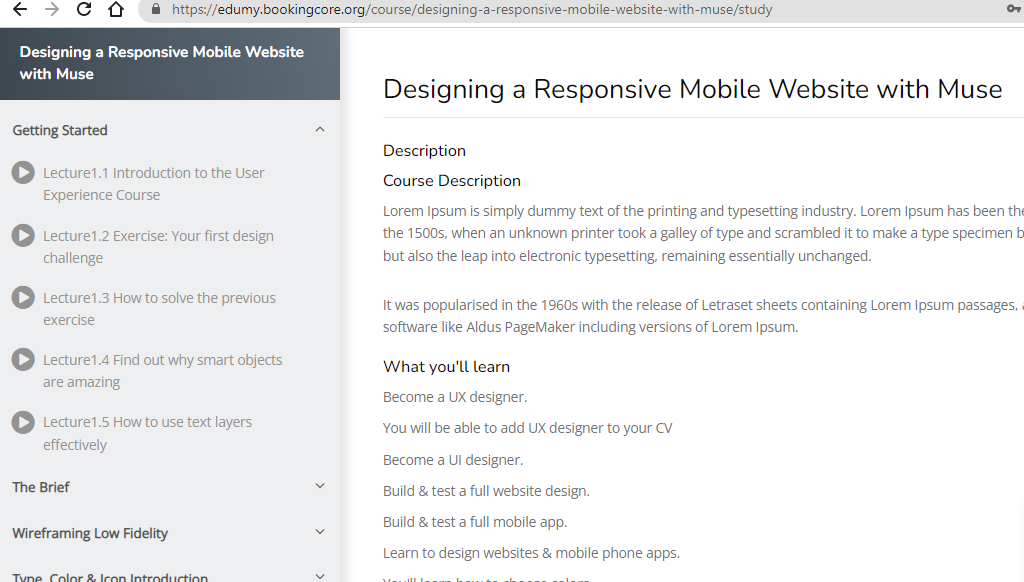
Task: Go back with the browser back arrow
Action: point(20,9)
